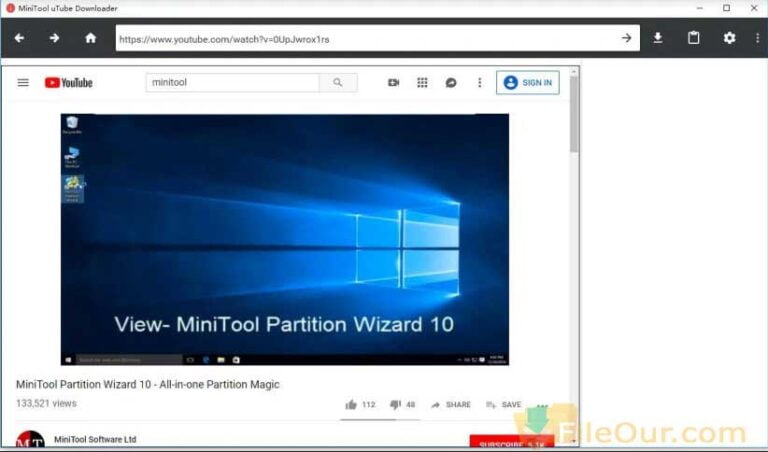Screen dimensions: 768x452
Task: Open settings with the gear icon
Action: pos(729,38)
